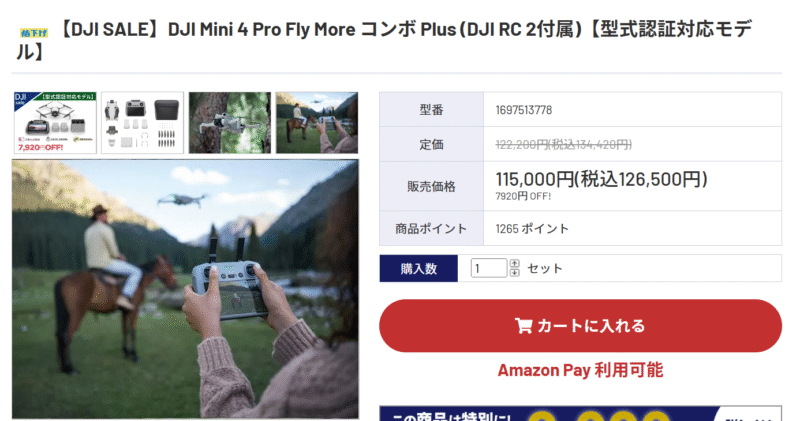Focus the 購入数 quantity input field

[x=488, y=268]
